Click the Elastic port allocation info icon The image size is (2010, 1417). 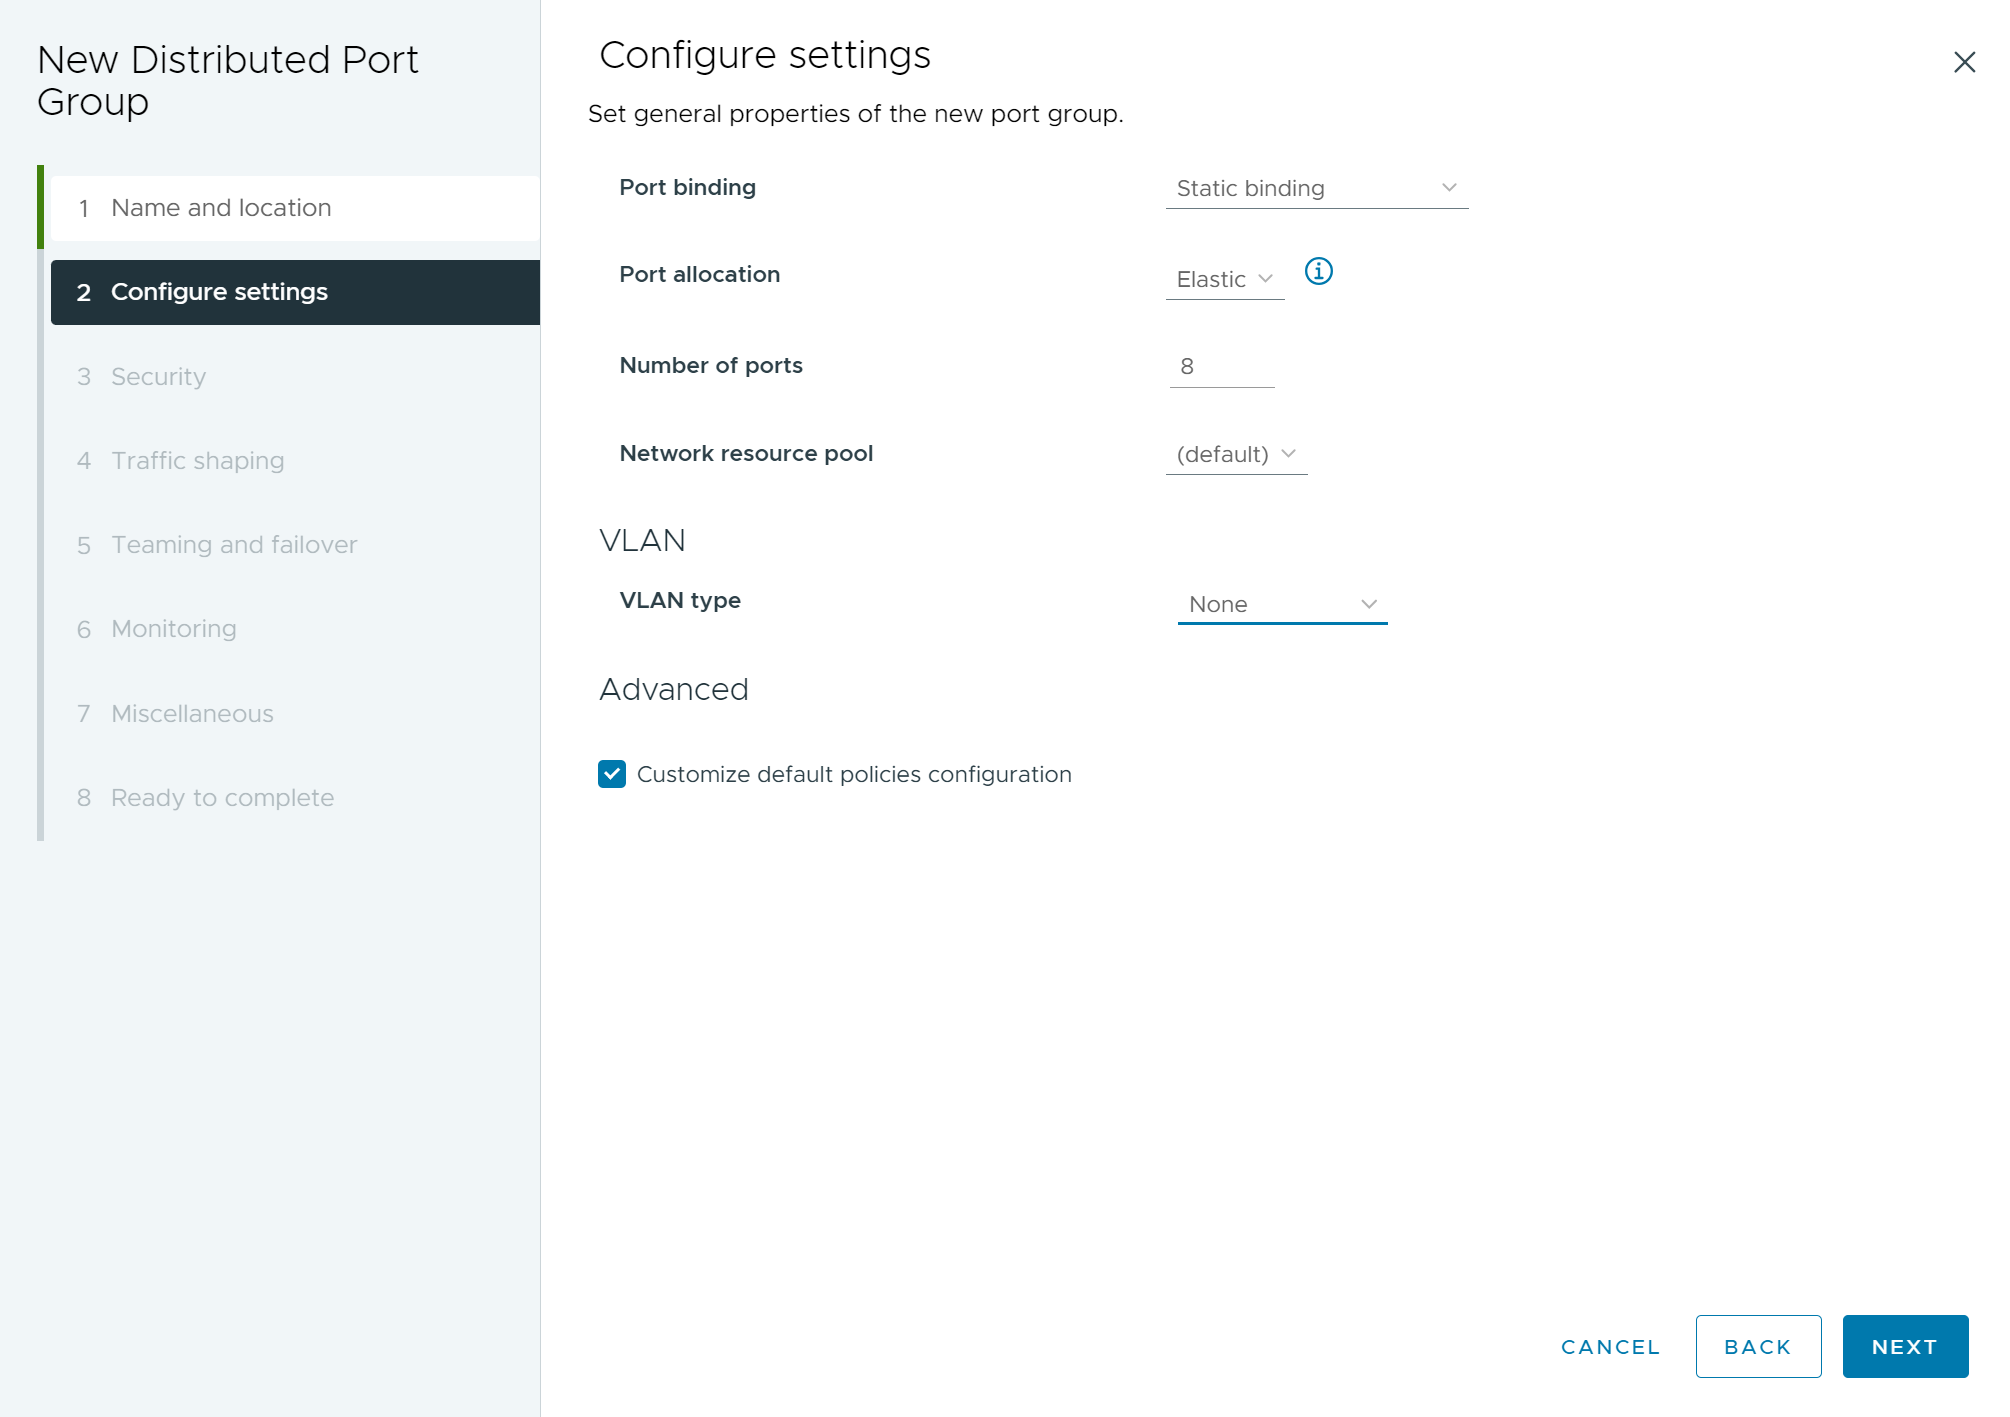point(1317,273)
